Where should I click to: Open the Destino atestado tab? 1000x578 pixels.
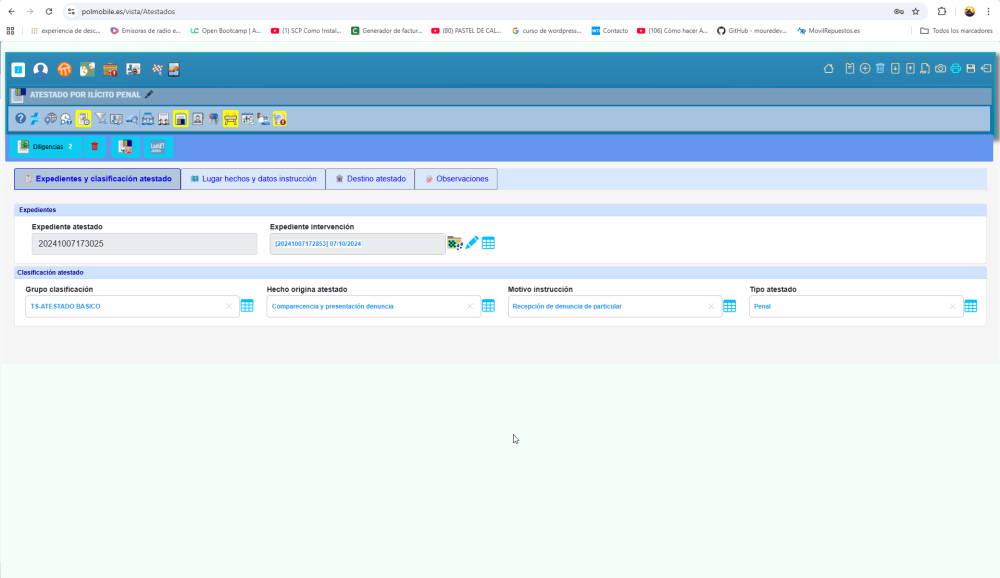(370, 179)
